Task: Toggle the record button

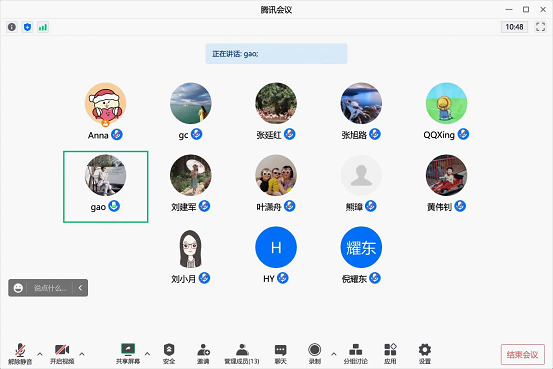Action: [x=315, y=353]
